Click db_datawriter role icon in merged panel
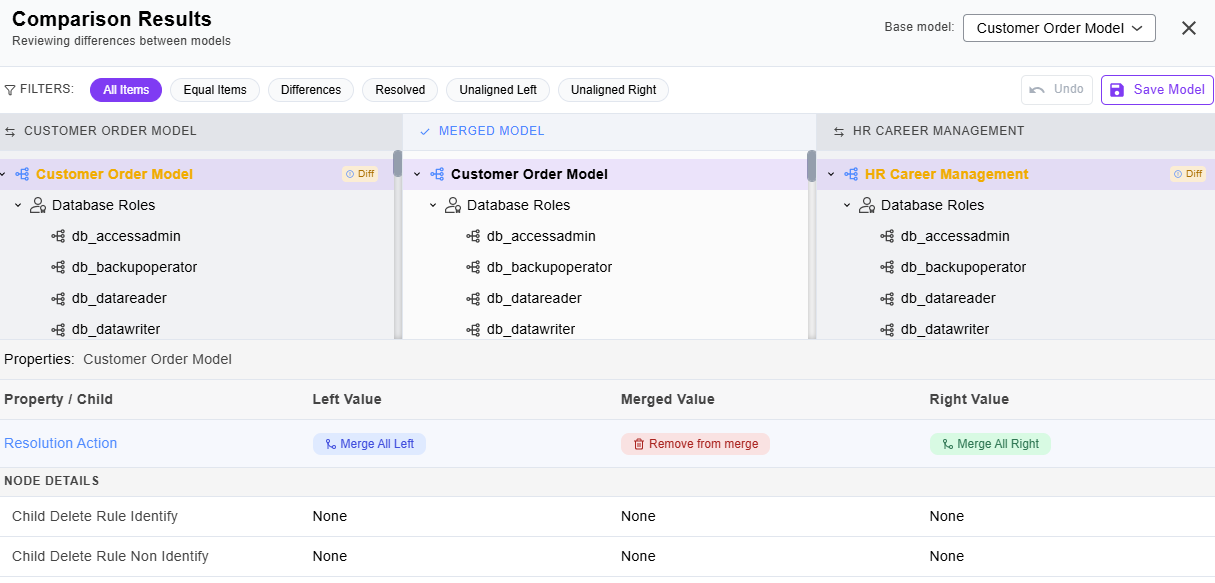The width and height of the screenshot is (1215, 583). point(473,329)
